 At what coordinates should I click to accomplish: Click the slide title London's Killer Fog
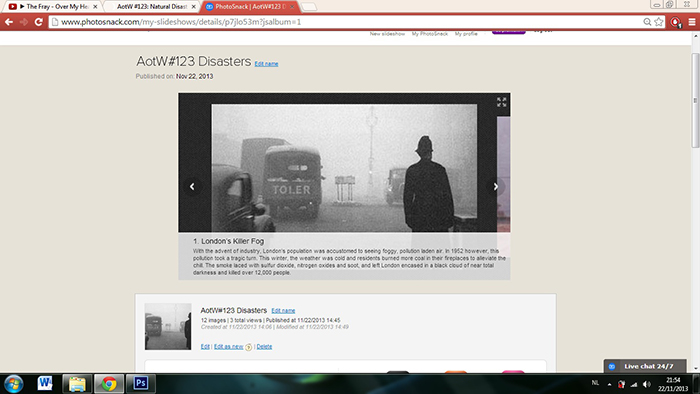click(229, 241)
